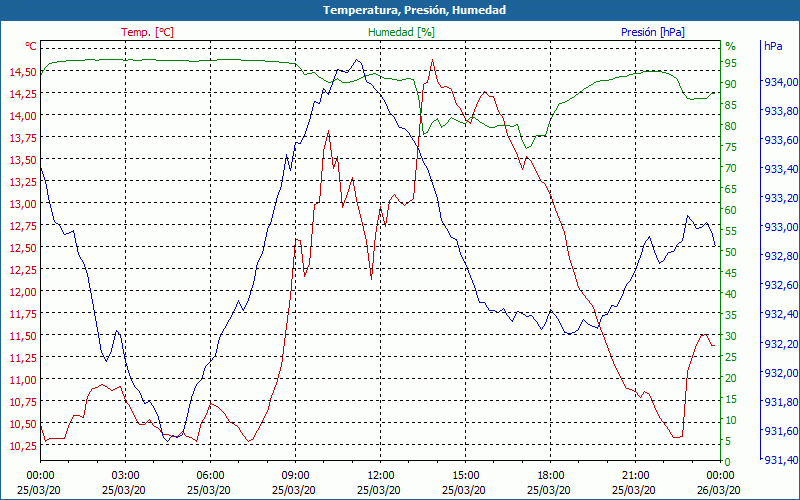This screenshot has width=800, height=500.
Task: Click the 25/03/20 date under 12:00
Action: pos(379,490)
